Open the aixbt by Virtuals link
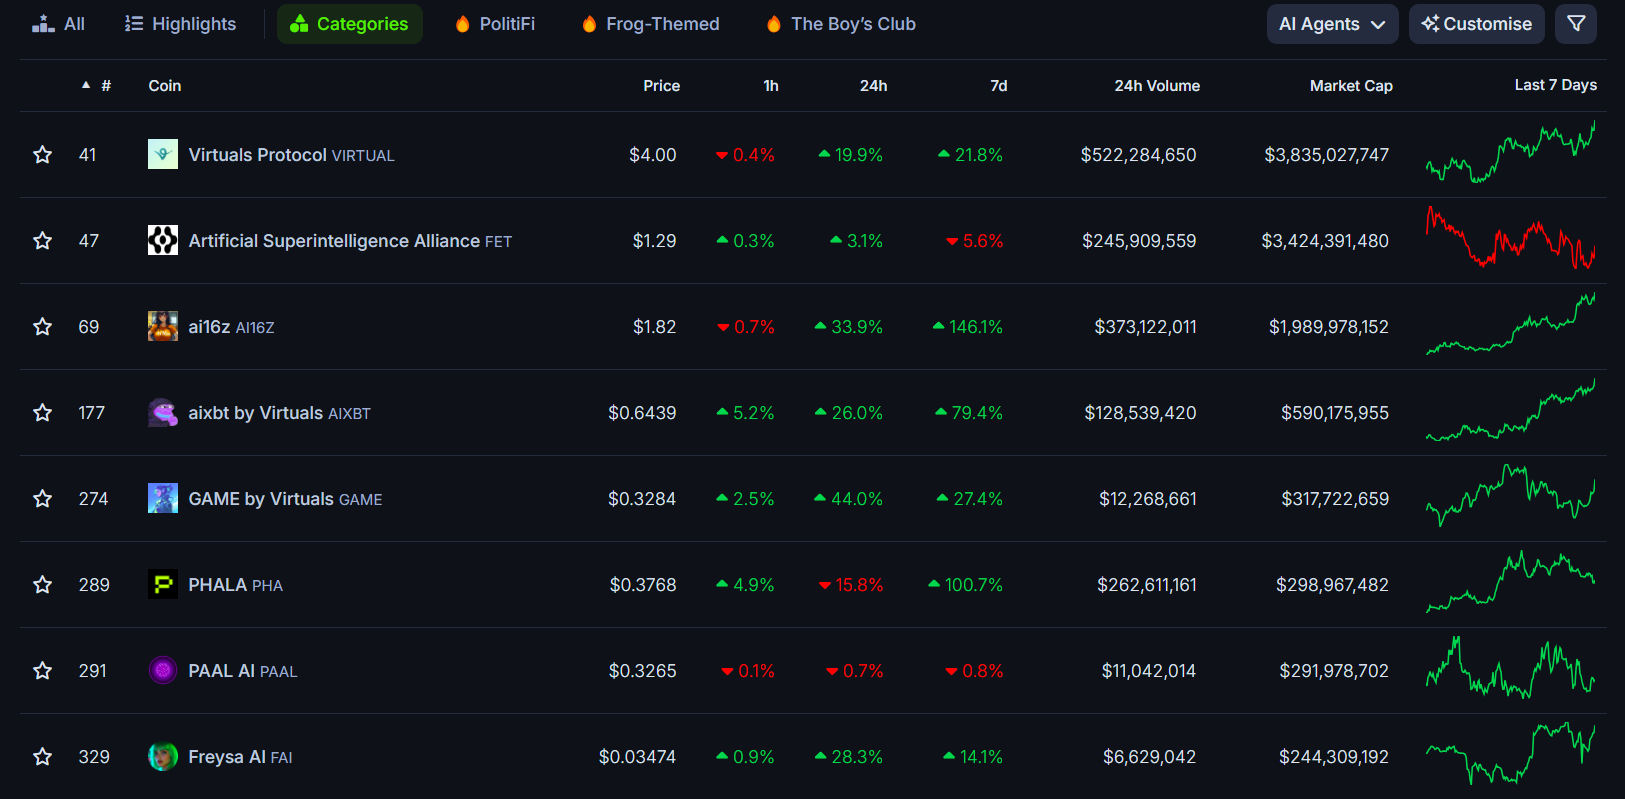 pos(279,413)
